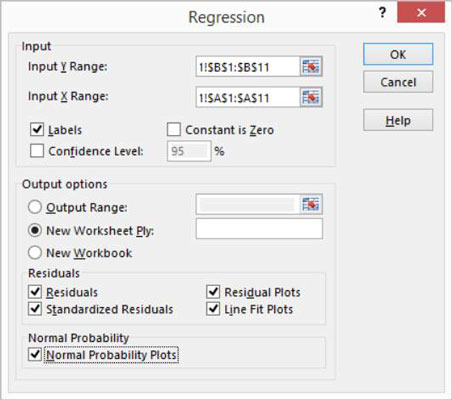Viewport: 452px width, 400px height.
Task: Click the question mark help icon in title bar
Action: tap(382, 13)
